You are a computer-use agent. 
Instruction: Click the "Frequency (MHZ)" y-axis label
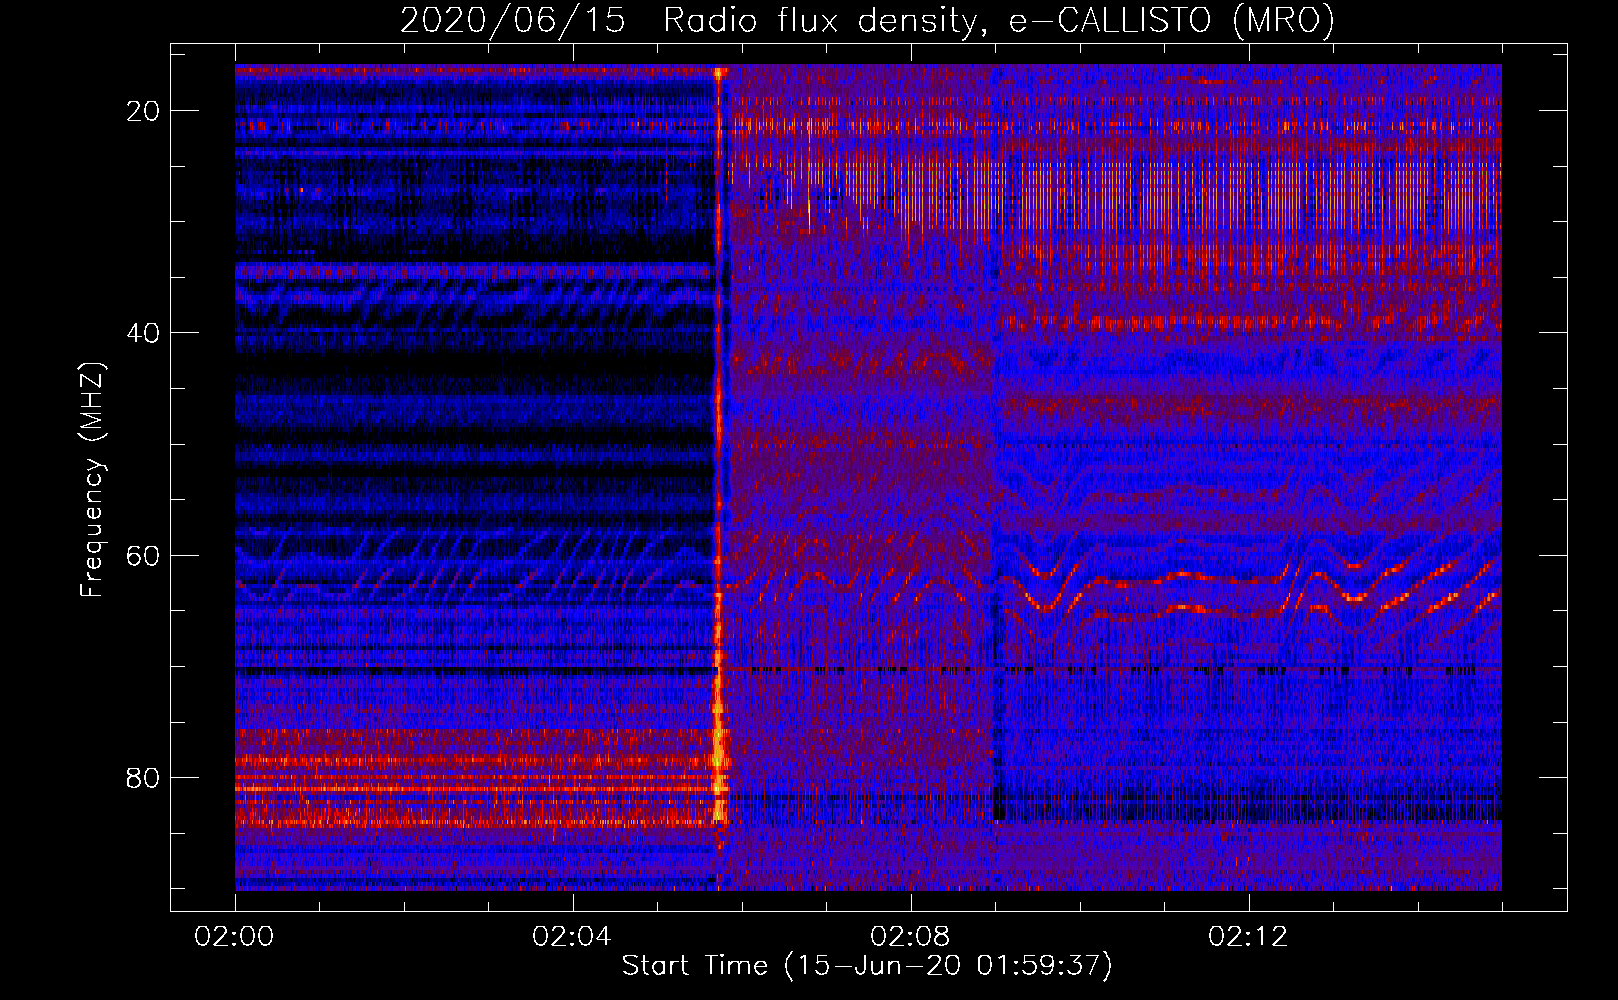tap(92, 480)
